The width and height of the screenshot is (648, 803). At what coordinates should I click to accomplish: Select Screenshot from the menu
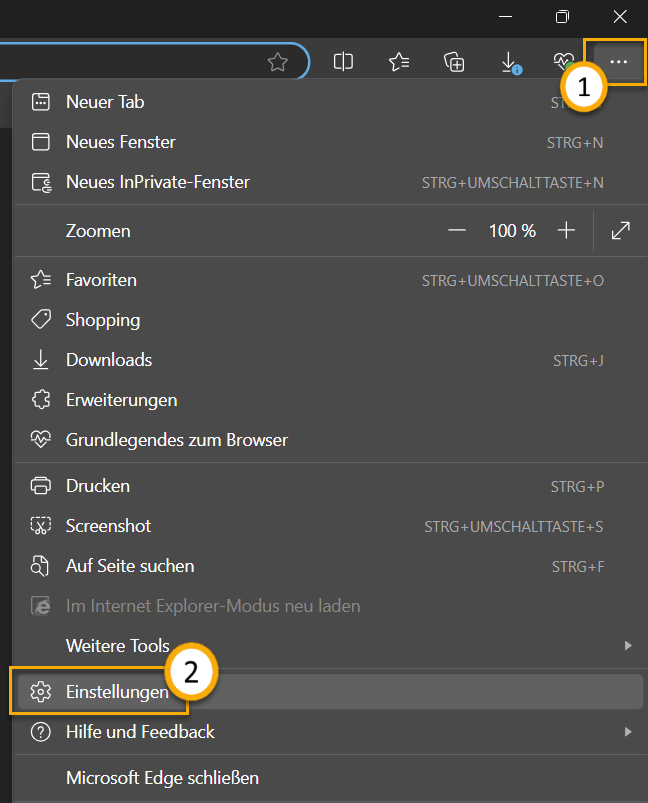108,526
